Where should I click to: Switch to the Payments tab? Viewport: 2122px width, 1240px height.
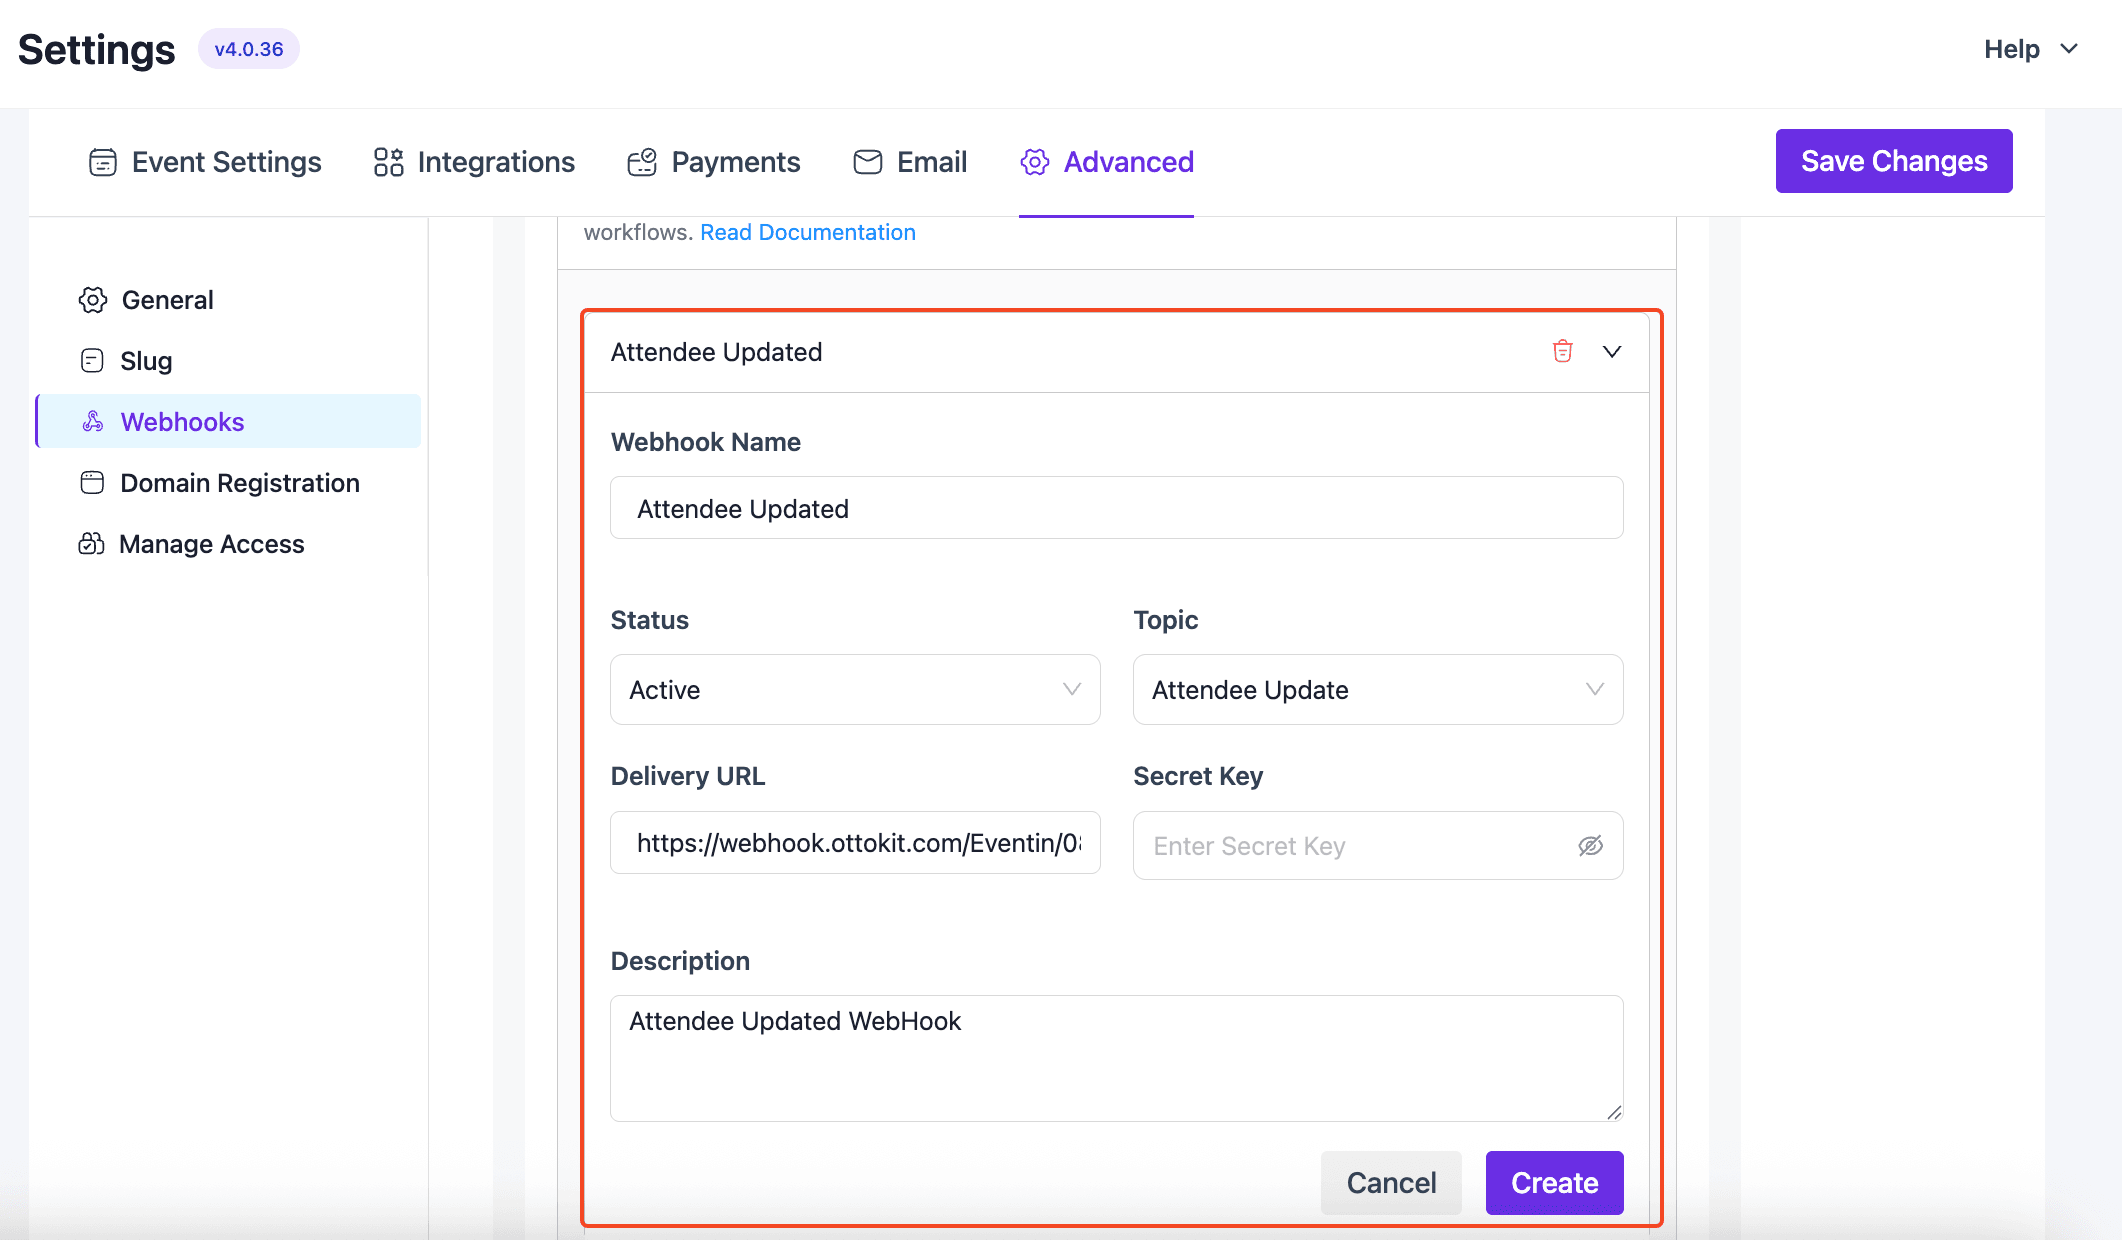pos(714,162)
